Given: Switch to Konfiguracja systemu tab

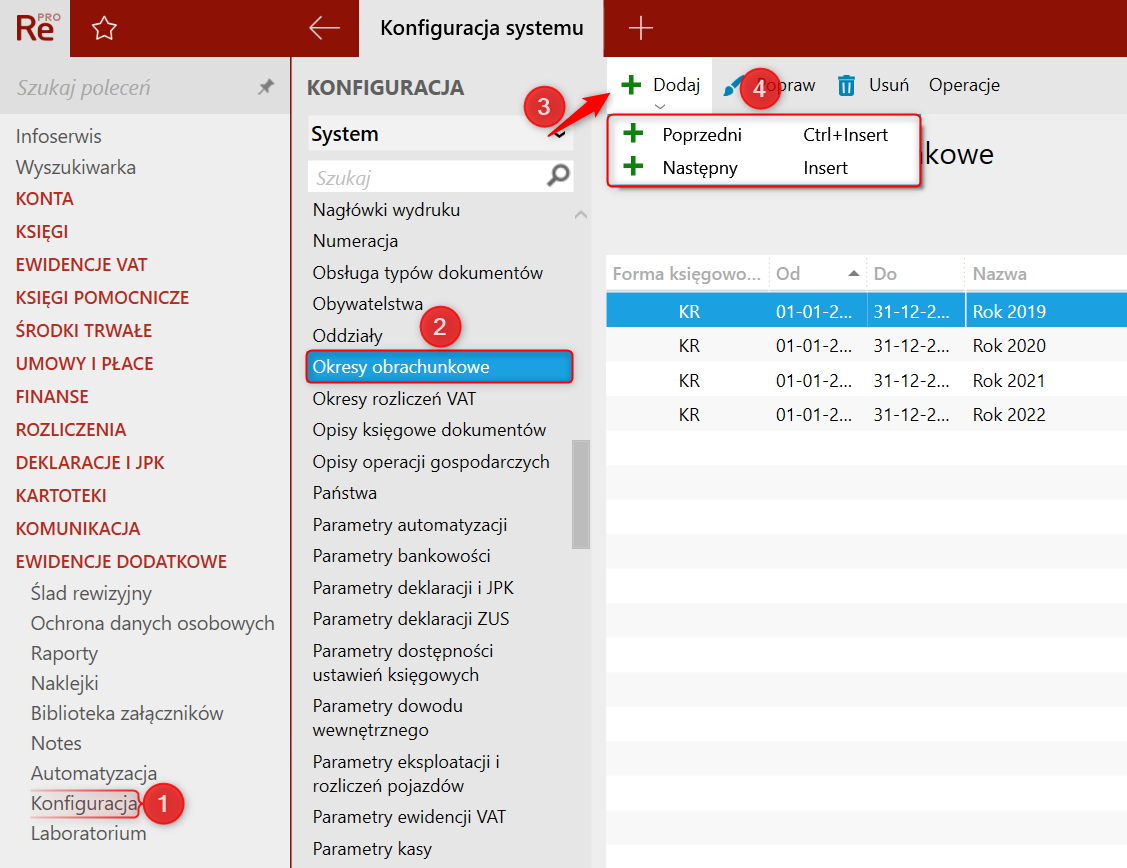Looking at the screenshot, I should 482,28.
